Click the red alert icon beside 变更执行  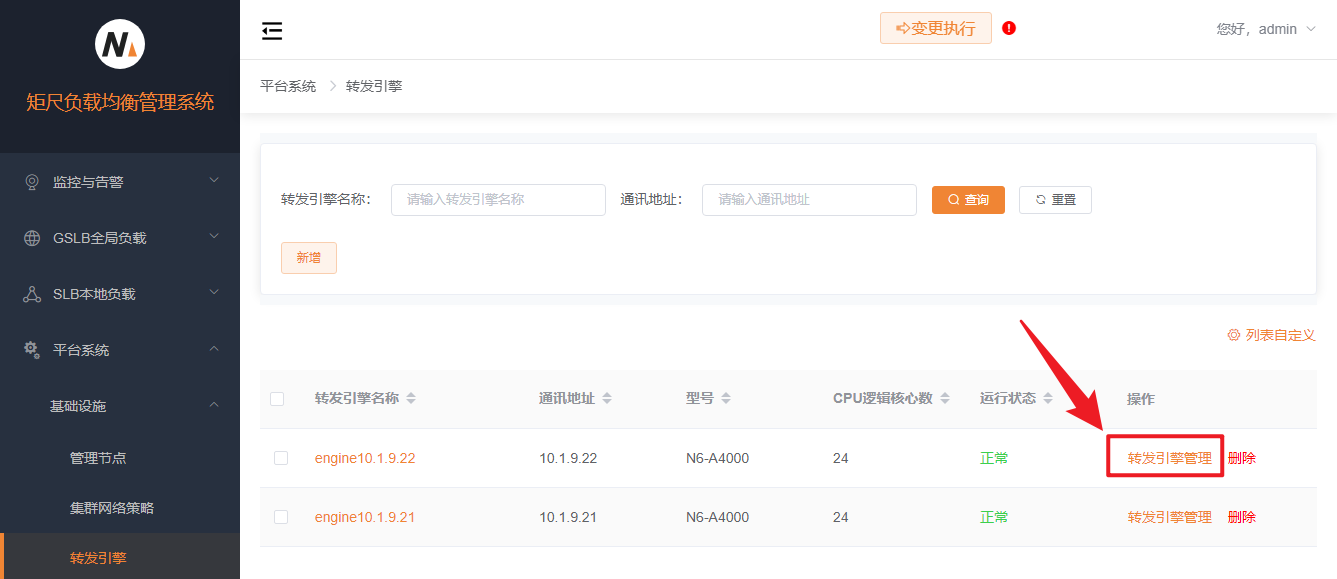(1008, 28)
